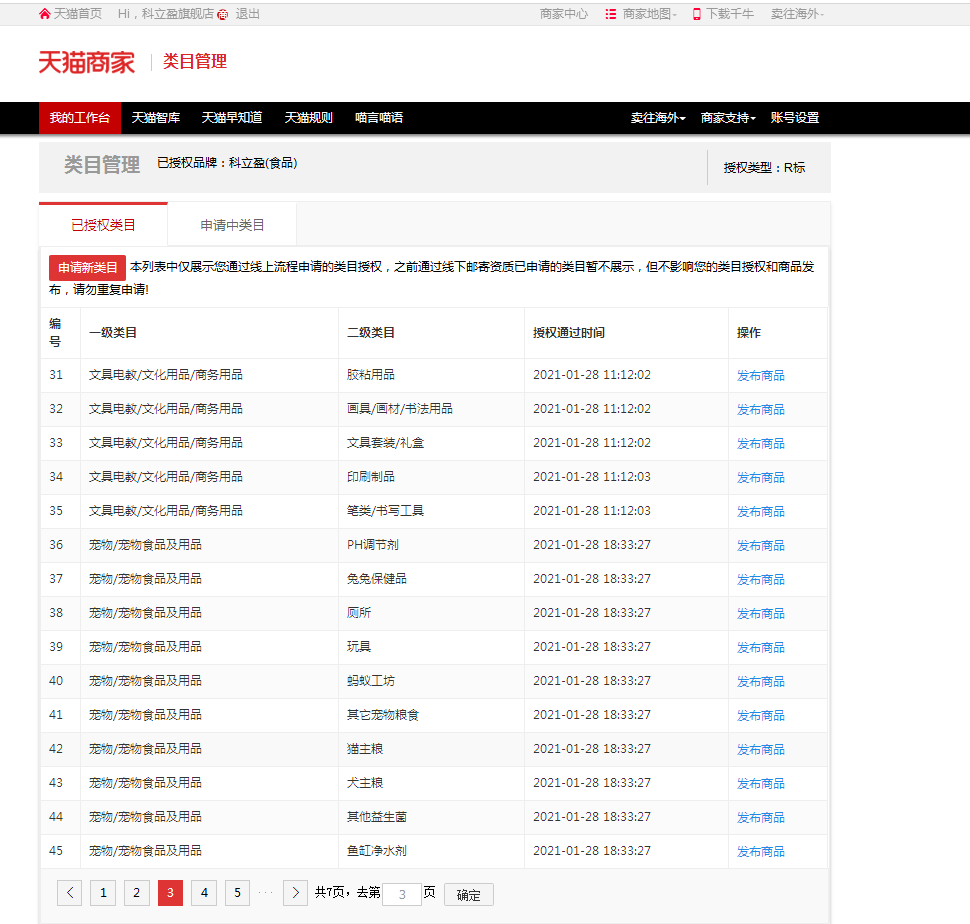The height and width of the screenshot is (924, 970).
Task: Switch to 申请中类目 tab
Action: pyautogui.click(x=232, y=225)
